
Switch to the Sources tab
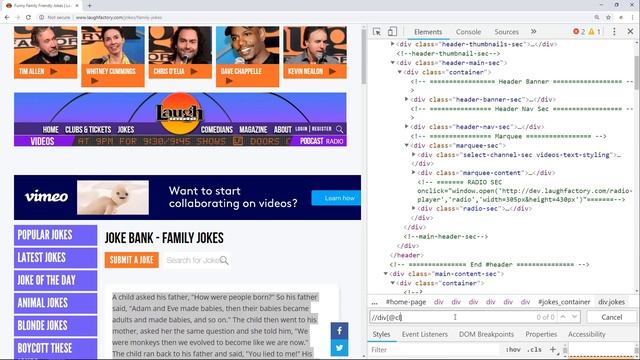[x=506, y=32]
